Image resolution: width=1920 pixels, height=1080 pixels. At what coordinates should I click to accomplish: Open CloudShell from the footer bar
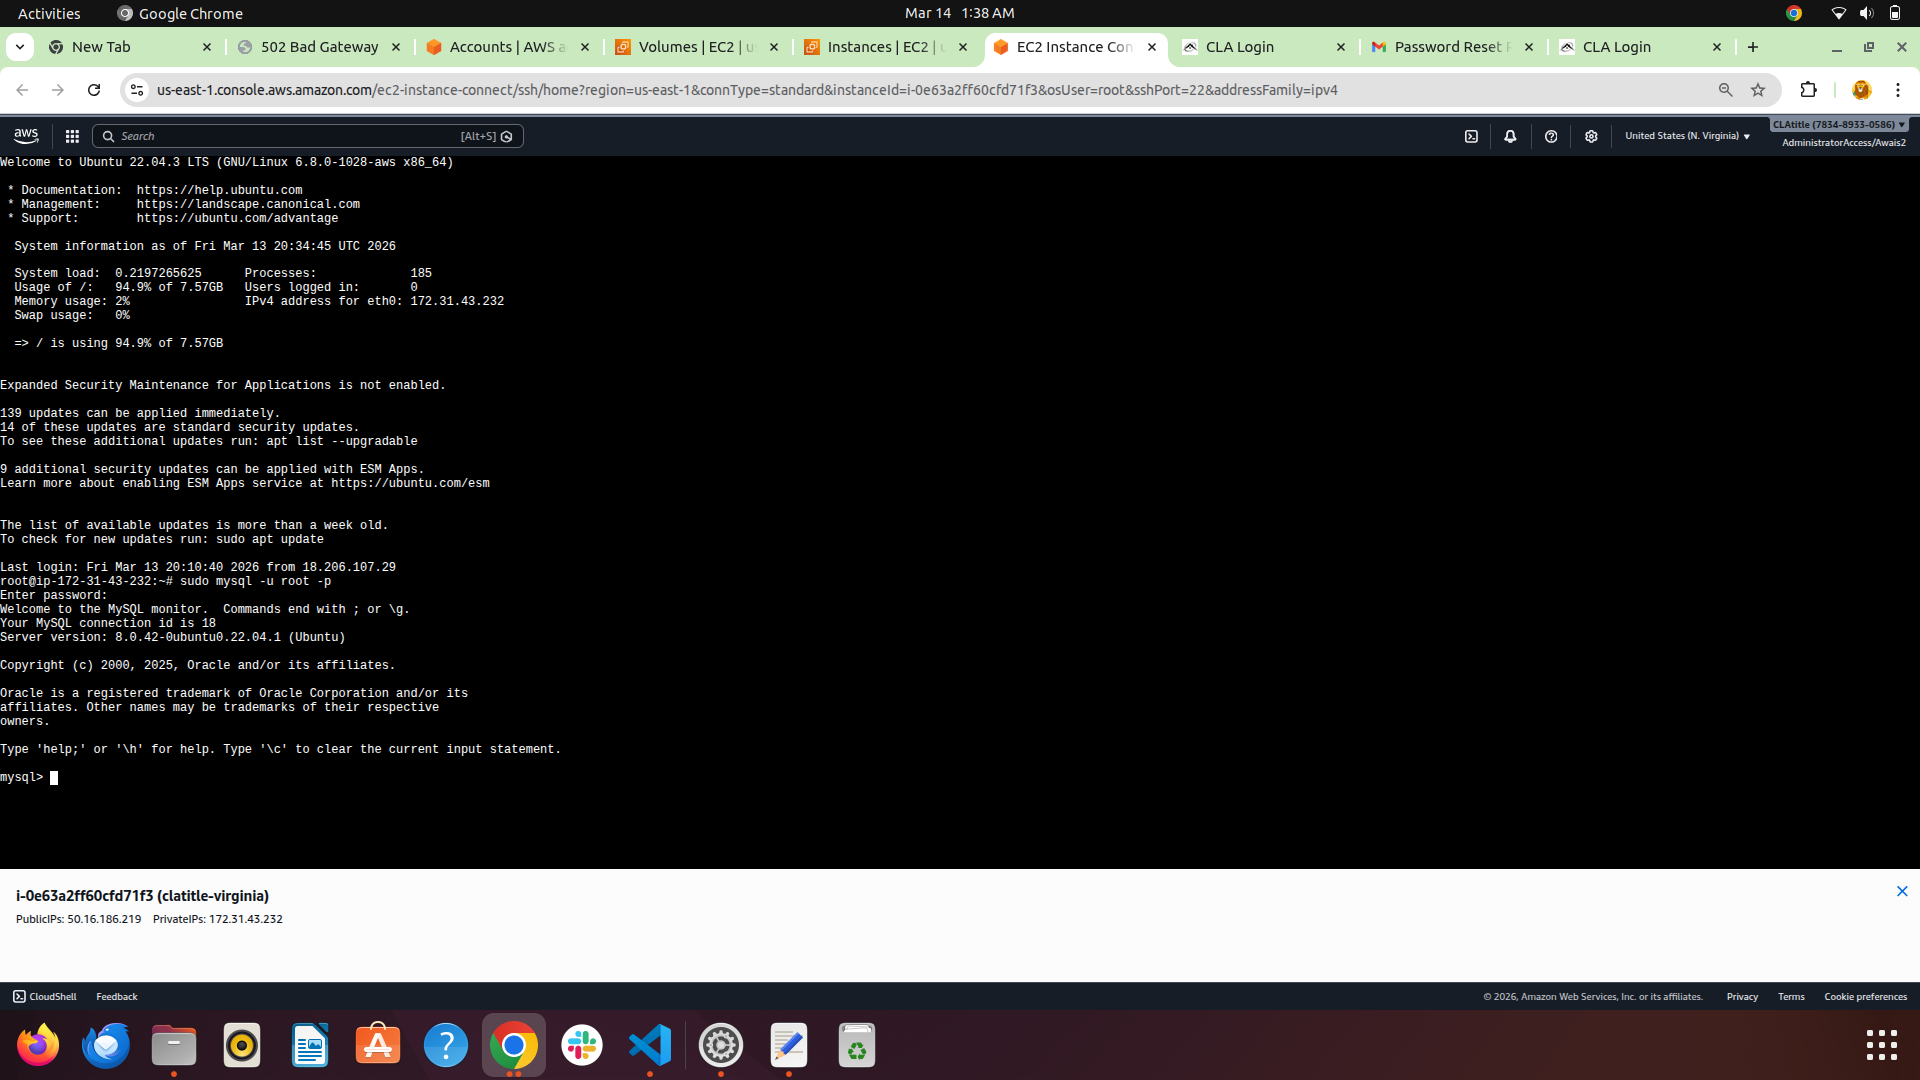tap(45, 997)
